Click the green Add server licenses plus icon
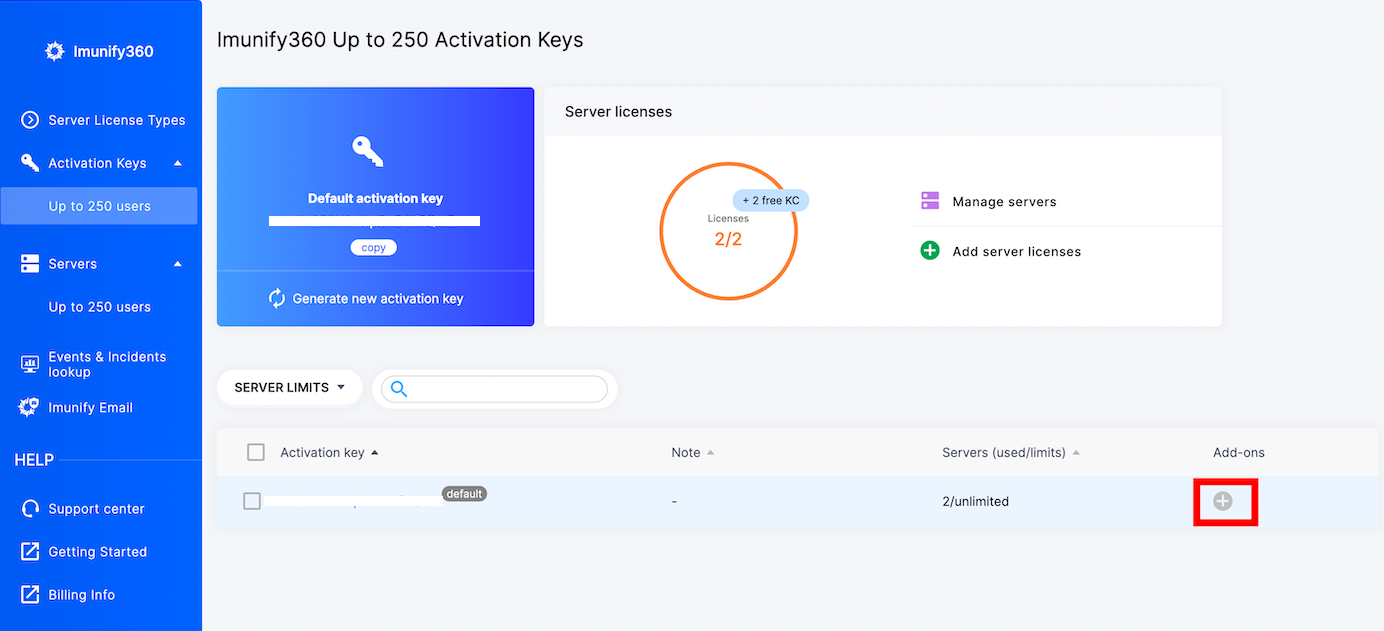Viewport: 1384px width, 631px height. point(929,250)
